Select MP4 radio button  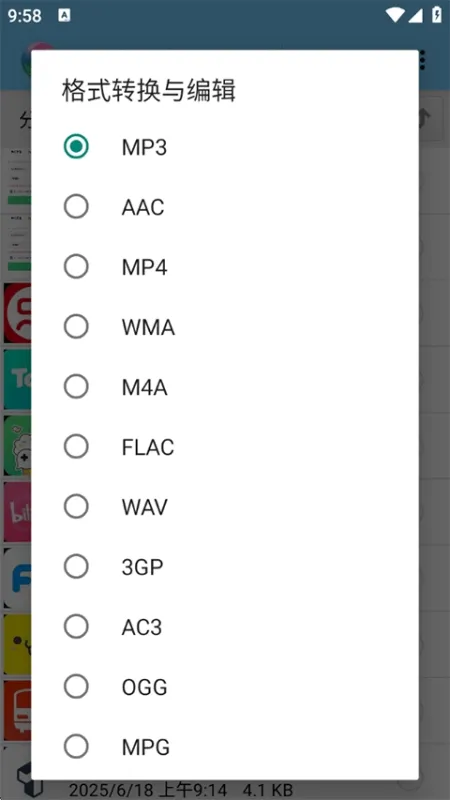tap(76, 267)
